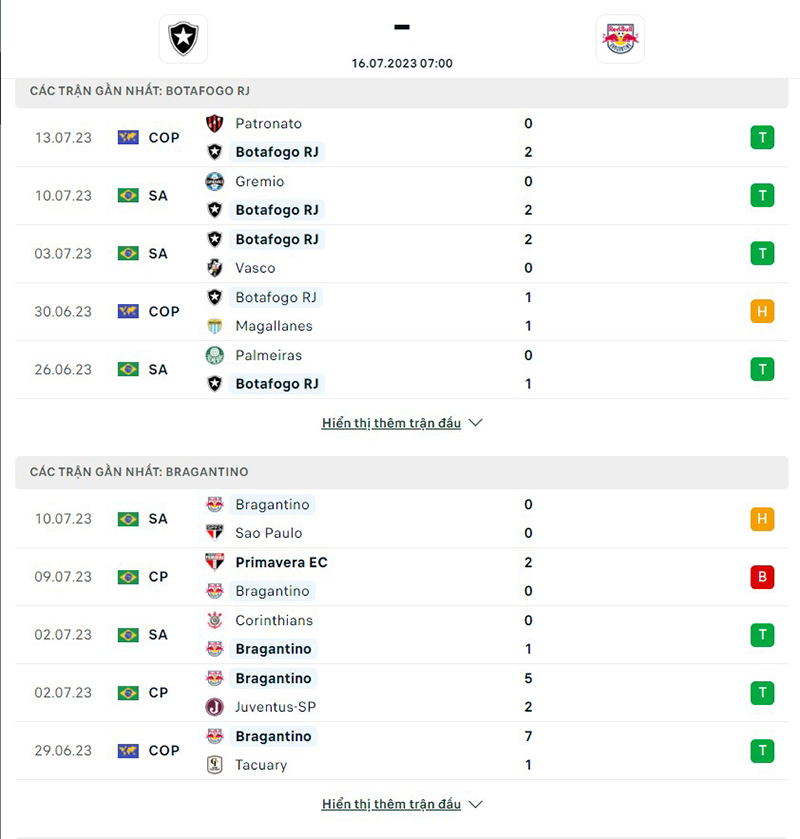The height and width of the screenshot is (839, 800).
Task: Click the Juventus-SP club badge
Action: 214,706
